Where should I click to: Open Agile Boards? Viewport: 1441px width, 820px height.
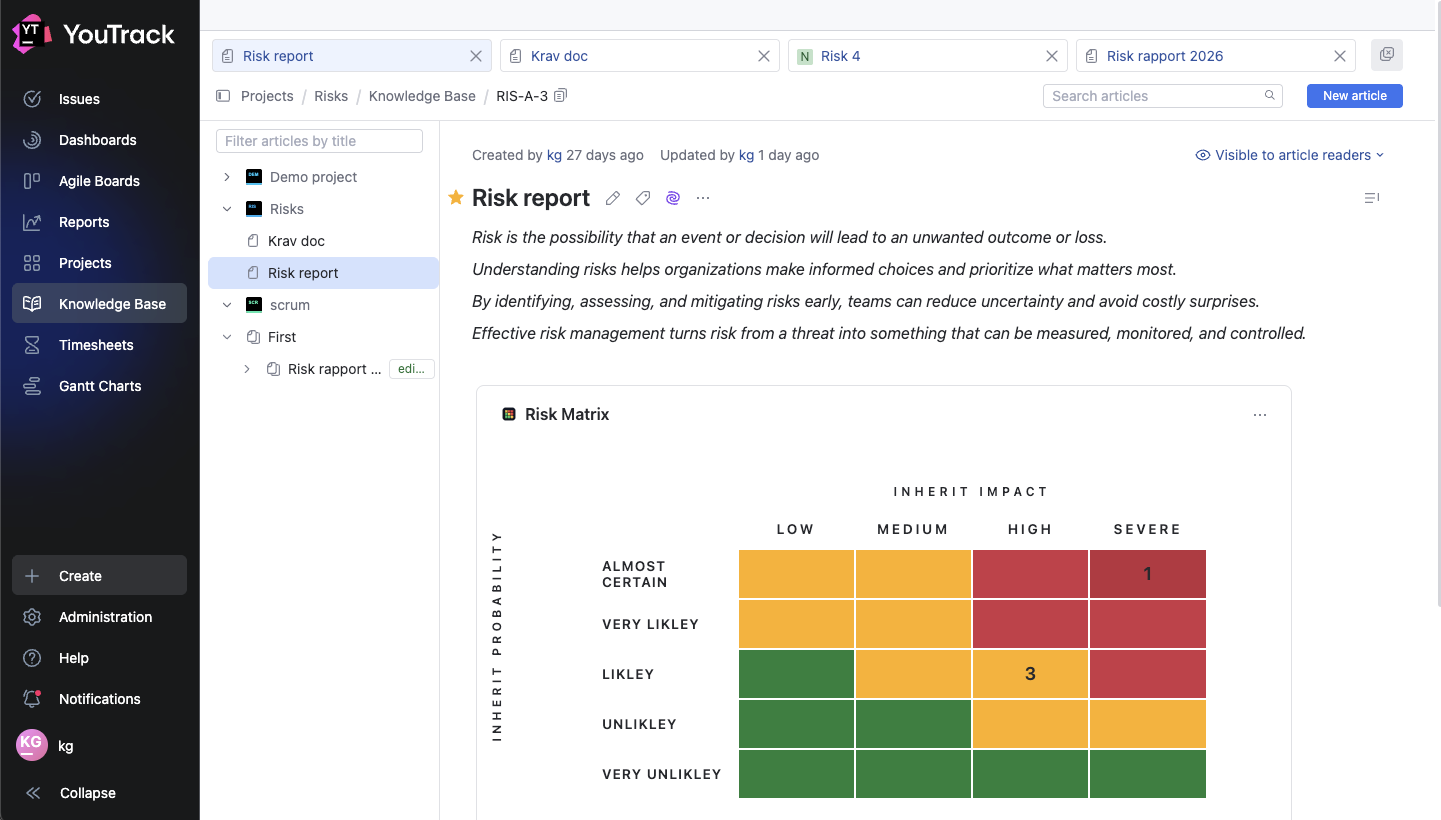coord(101,181)
